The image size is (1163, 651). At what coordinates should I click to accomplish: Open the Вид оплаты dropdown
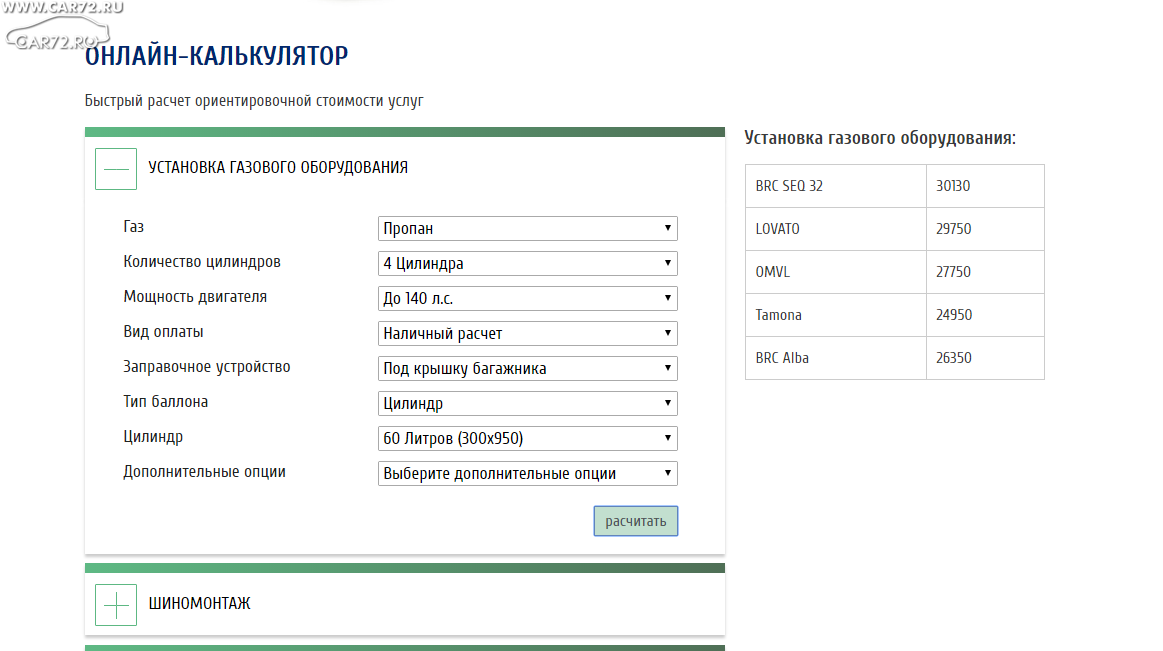pos(527,333)
